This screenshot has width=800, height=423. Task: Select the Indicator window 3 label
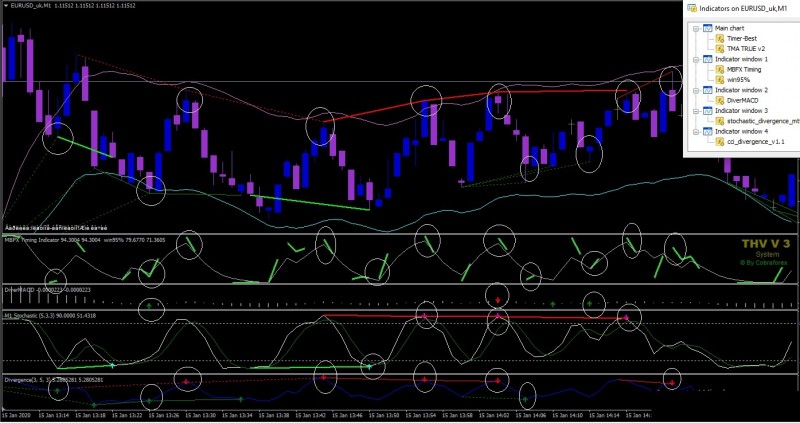point(741,111)
